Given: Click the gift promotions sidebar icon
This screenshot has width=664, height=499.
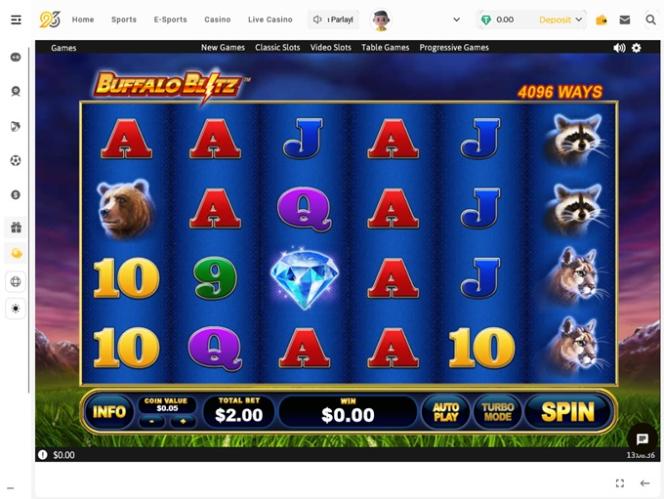Looking at the screenshot, I should [x=16, y=227].
